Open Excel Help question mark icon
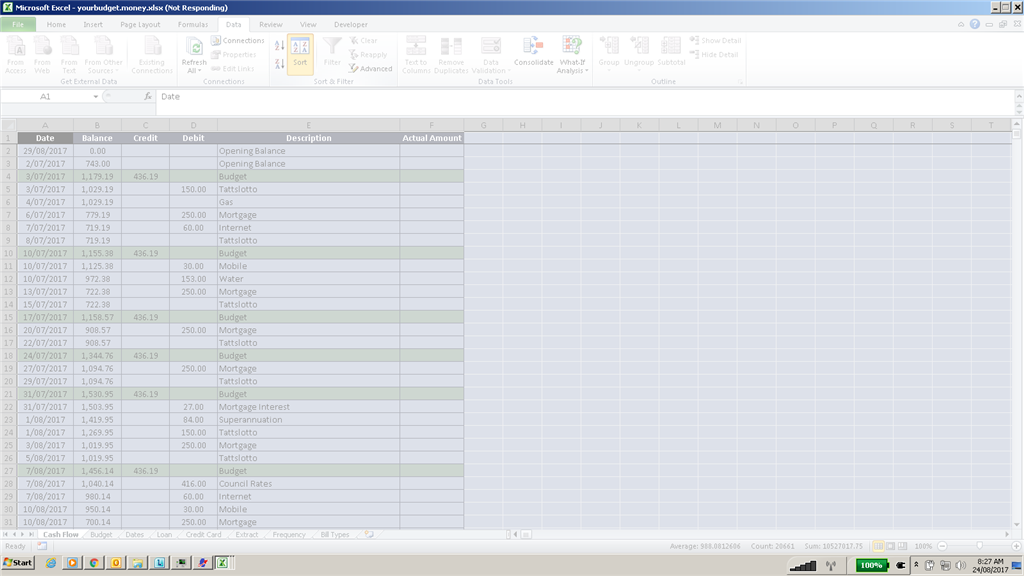The width and height of the screenshot is (1024, 576). [974, 24]
